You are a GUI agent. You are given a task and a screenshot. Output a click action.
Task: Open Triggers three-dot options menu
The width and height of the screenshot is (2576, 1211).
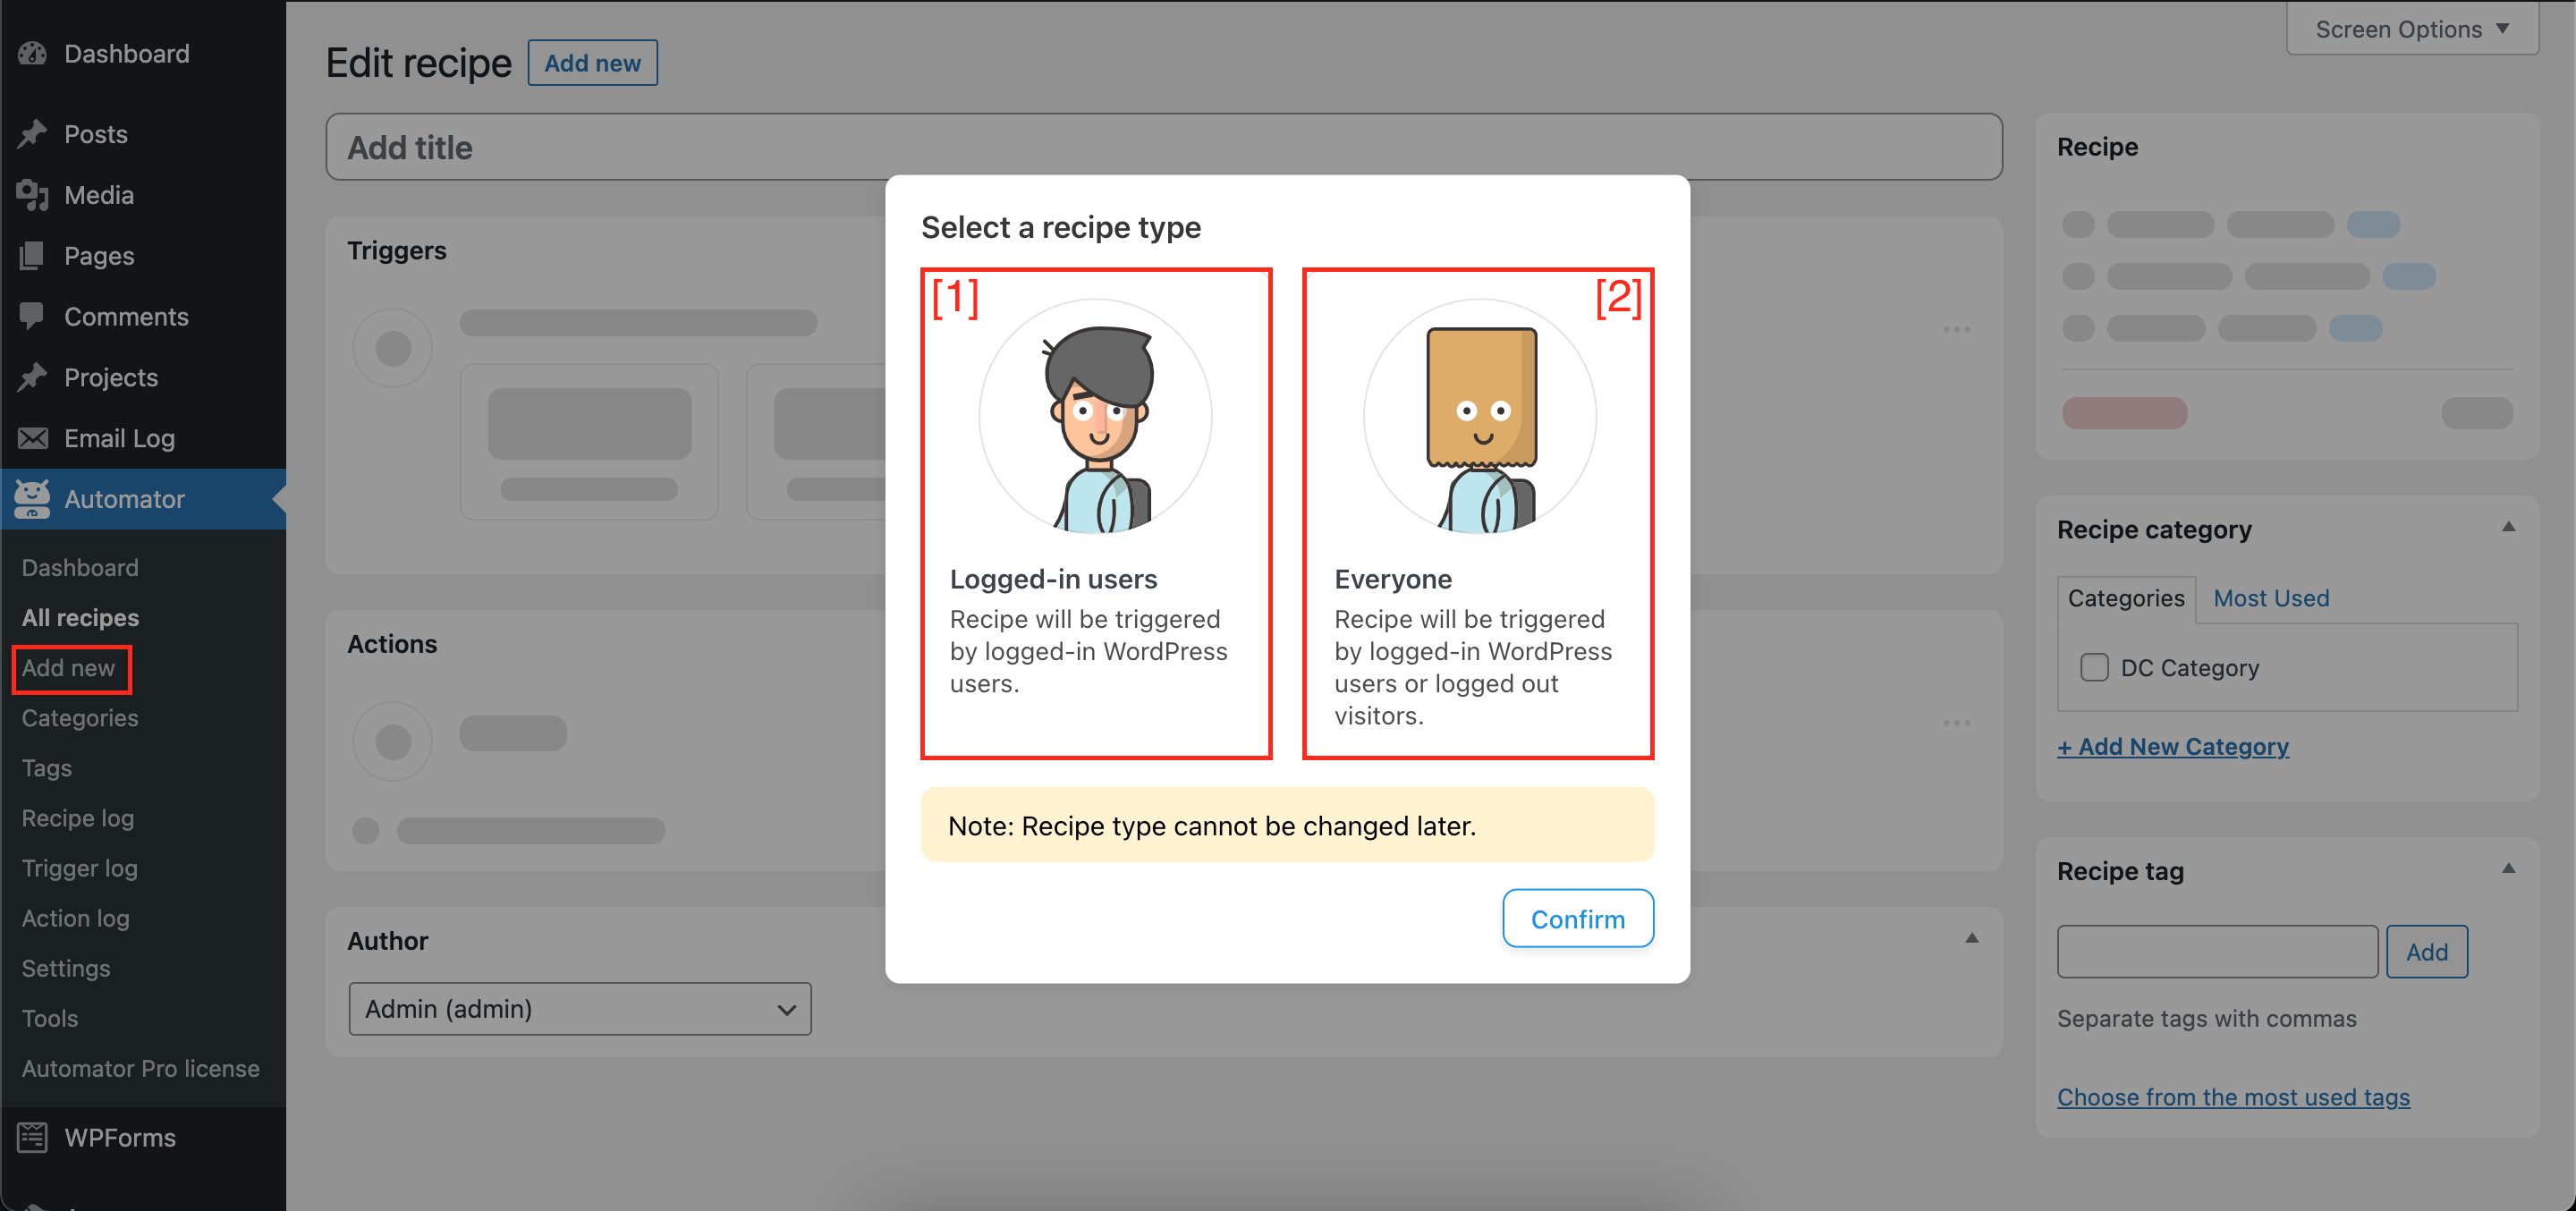pyautogui.click(x=1956, y=330)
